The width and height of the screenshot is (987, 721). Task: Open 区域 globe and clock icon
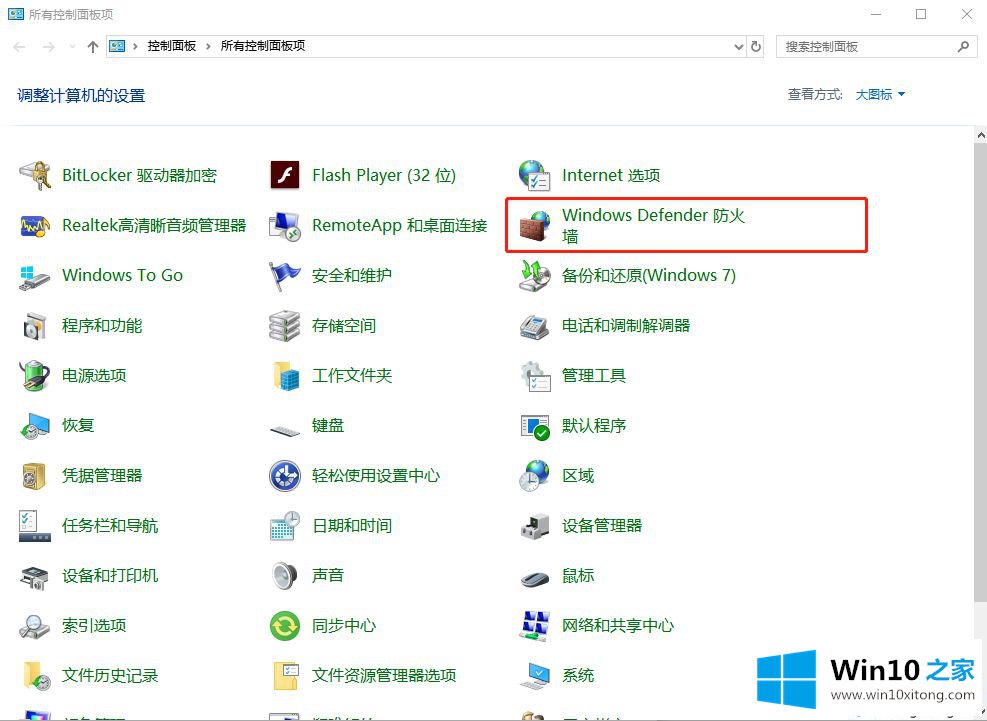(534, 476)
